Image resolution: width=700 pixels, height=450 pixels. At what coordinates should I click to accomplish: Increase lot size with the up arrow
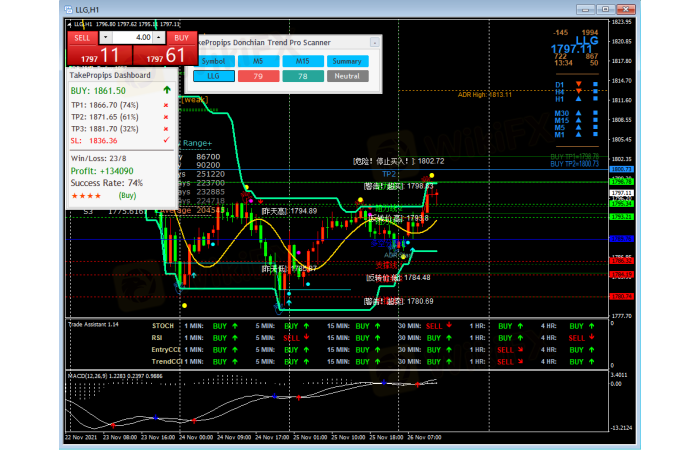(160, 37)
